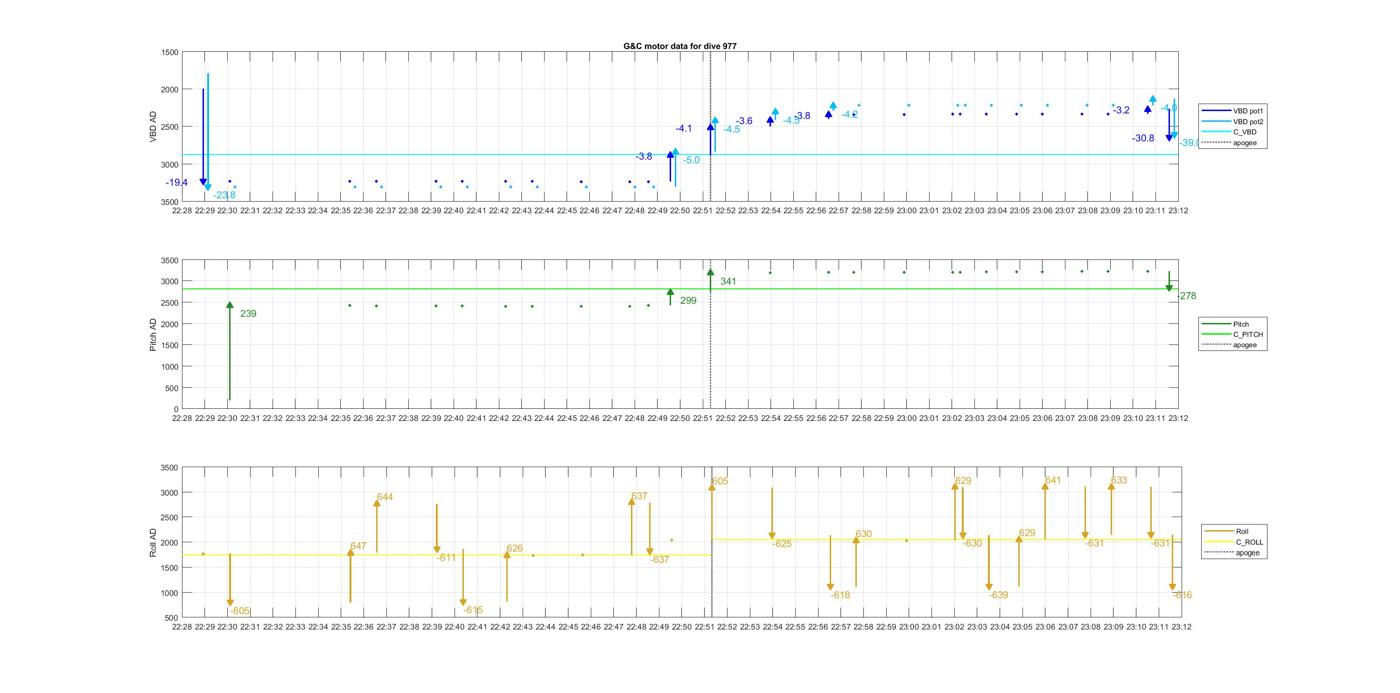Click the "-639" roll data label
The height and width of the screenshot is (693, 1400).
coord(998,595)
